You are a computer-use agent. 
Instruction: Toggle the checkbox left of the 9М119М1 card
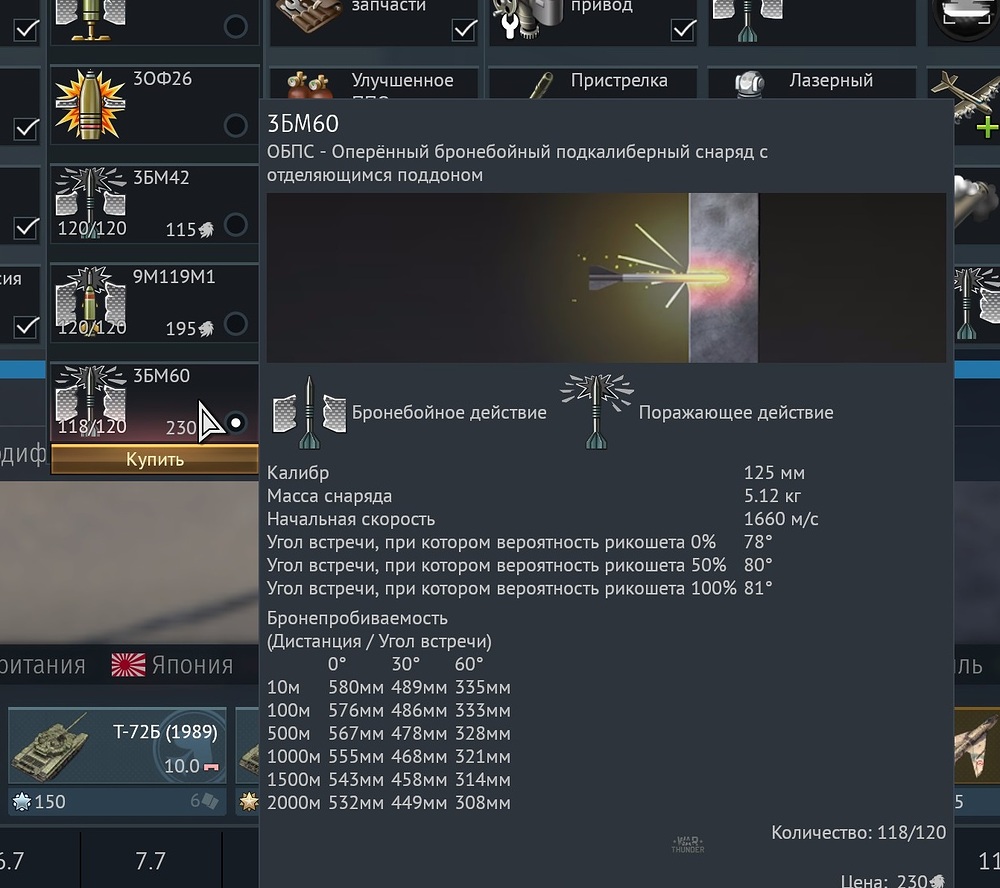pos(26,327)
